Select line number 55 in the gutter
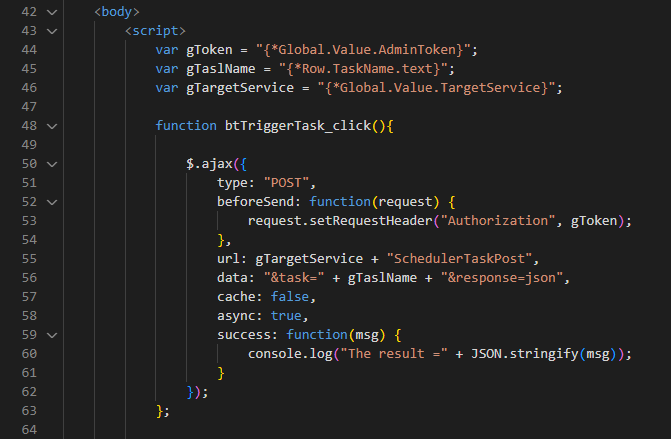The height and width of the screenshot is (439, 671). tap(29, 259)
